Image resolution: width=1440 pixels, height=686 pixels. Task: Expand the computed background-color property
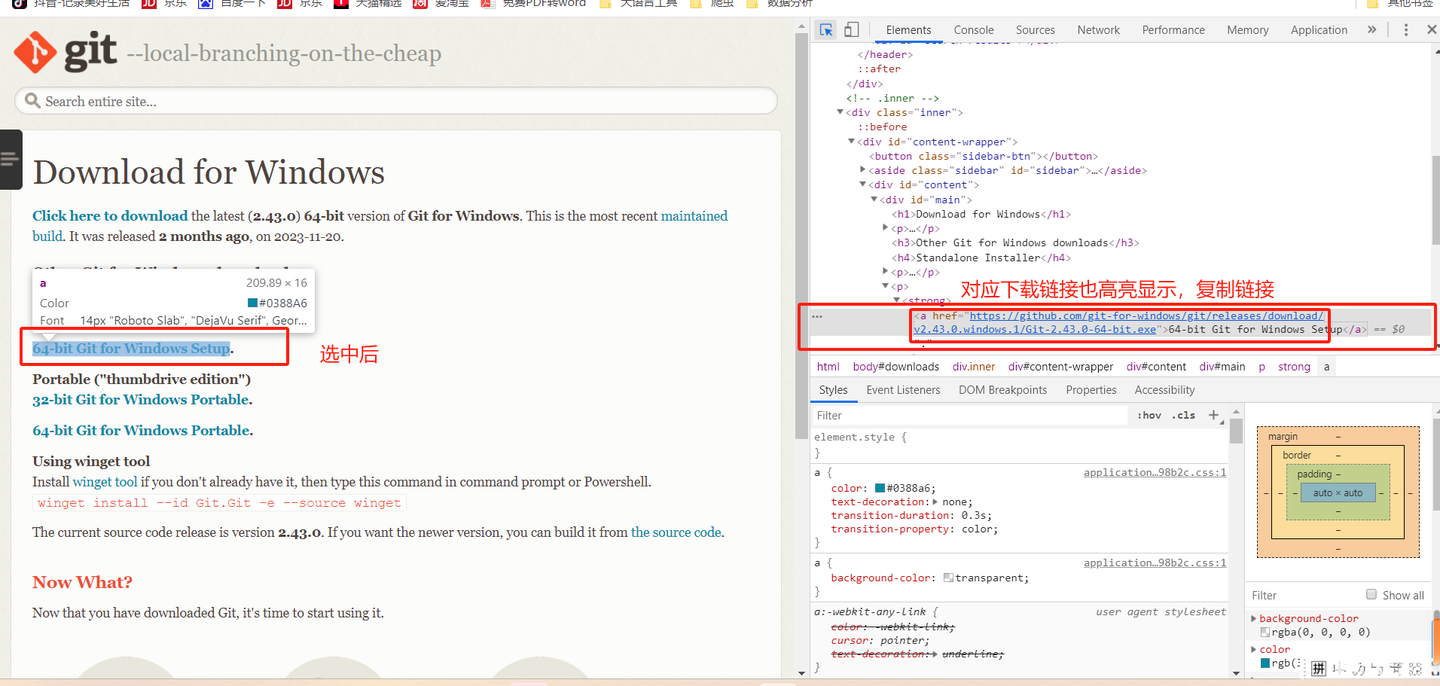pos(1254,619)
